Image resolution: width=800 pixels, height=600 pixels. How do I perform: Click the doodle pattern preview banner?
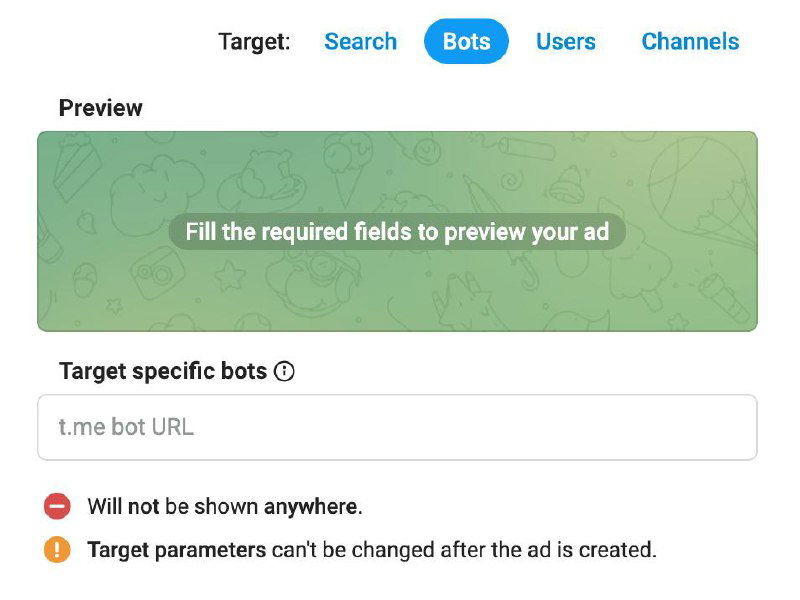point(400,290)
